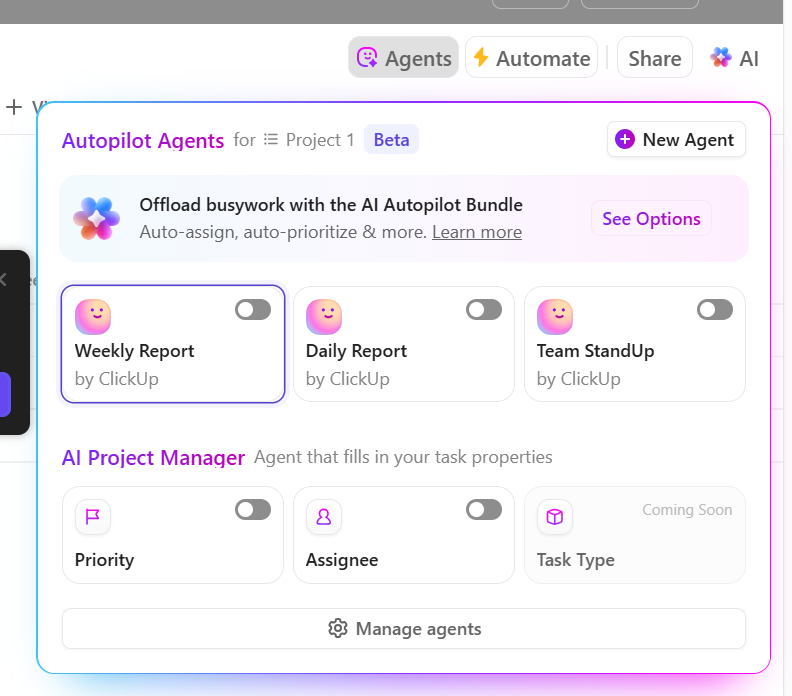Viewport: 792px width, 696px height.
Task: Click the list icon beside Project 1
Action: click(x=271, y=139)
